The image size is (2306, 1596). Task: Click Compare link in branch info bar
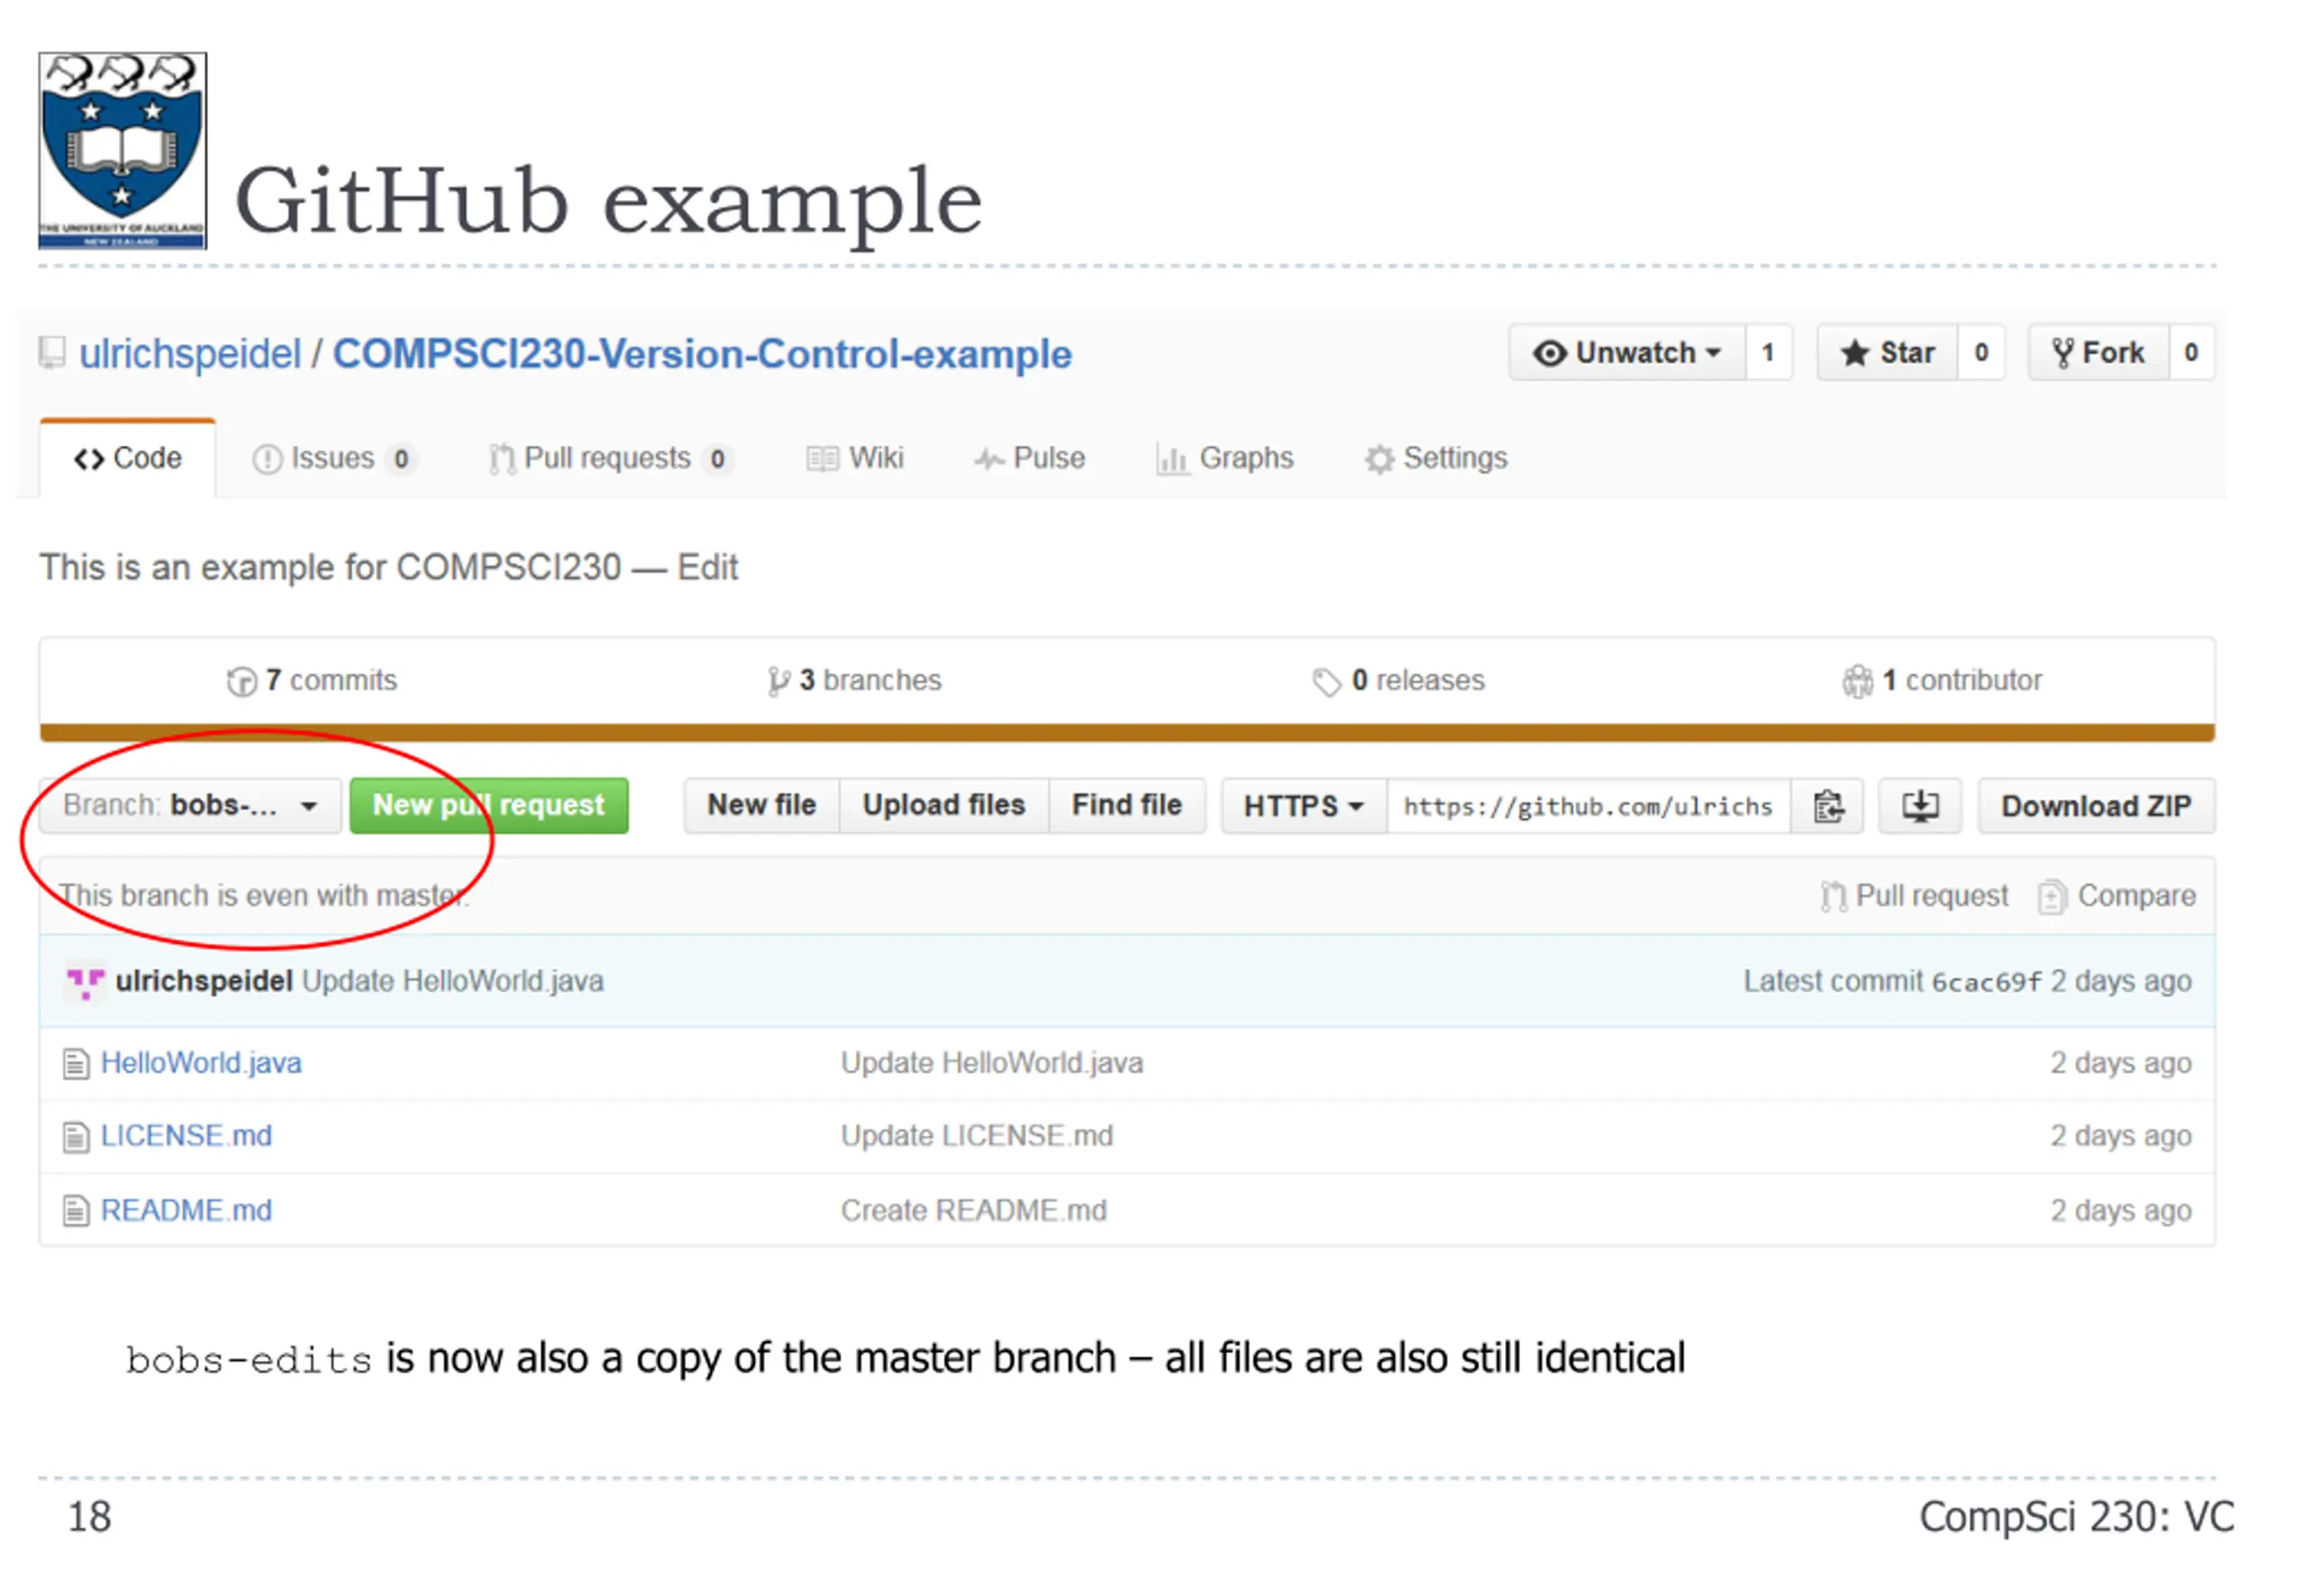[2117, 895]
